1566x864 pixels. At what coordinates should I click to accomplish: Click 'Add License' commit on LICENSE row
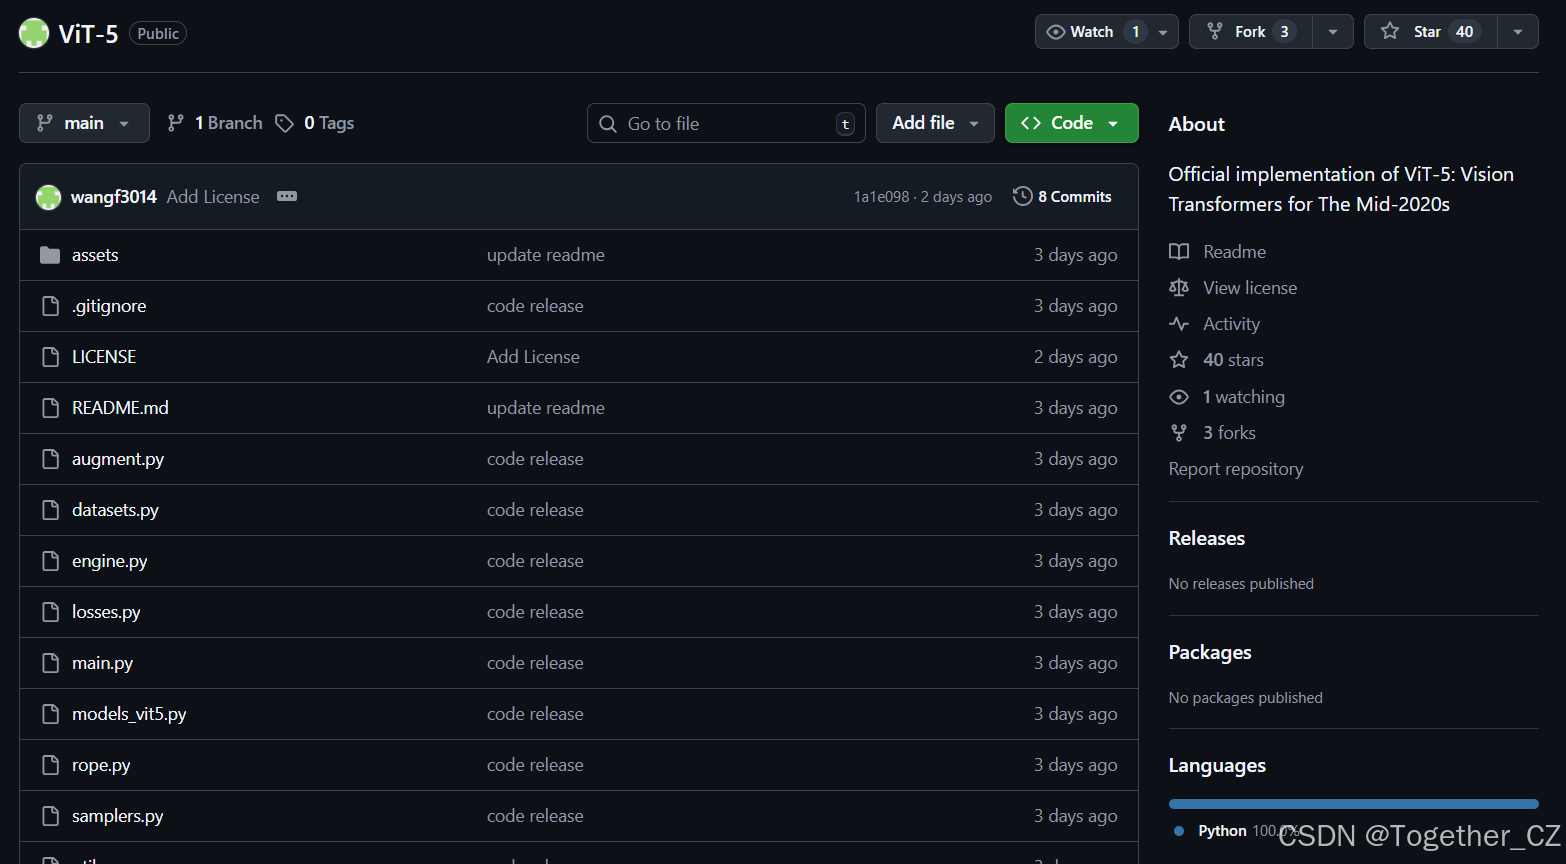(x=533, y=357)
